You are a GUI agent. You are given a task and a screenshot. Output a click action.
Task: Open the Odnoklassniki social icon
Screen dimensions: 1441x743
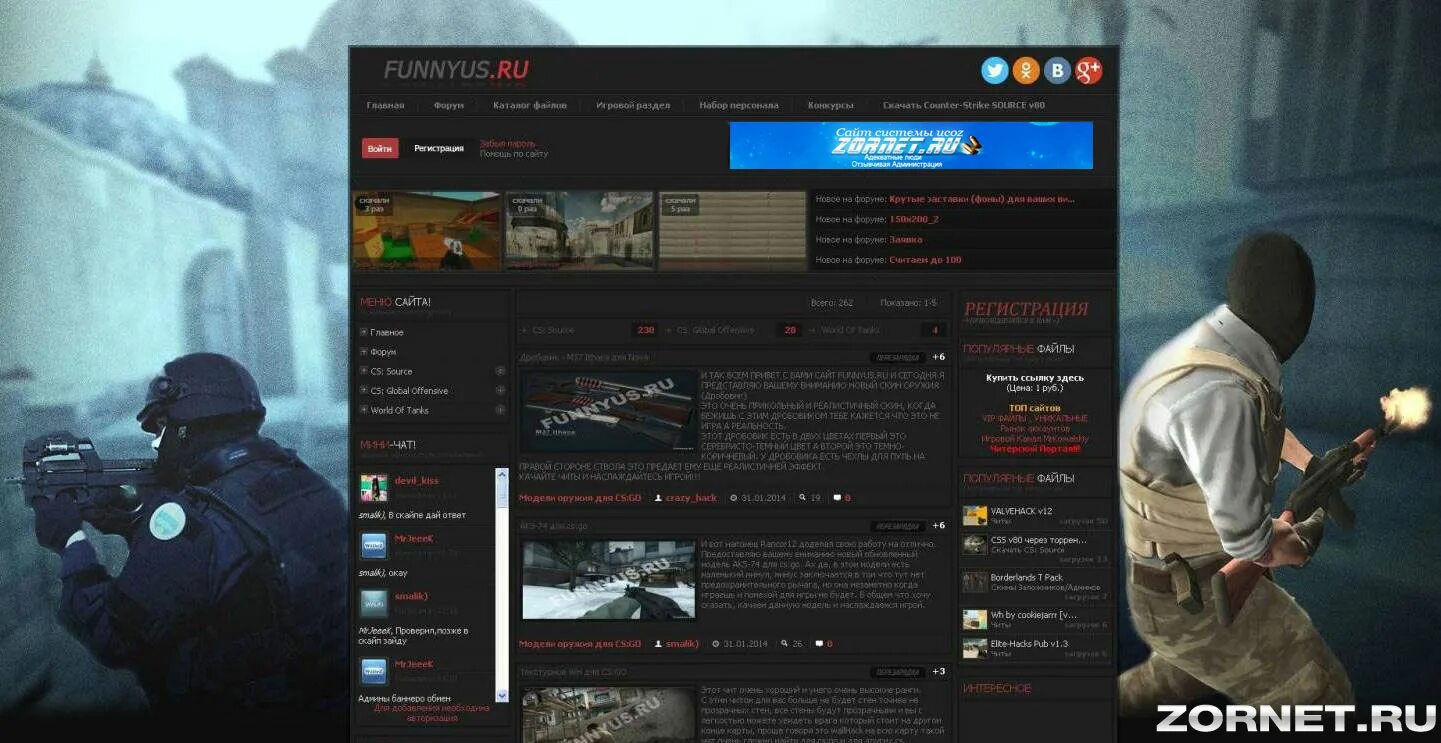click(1026, 70)
